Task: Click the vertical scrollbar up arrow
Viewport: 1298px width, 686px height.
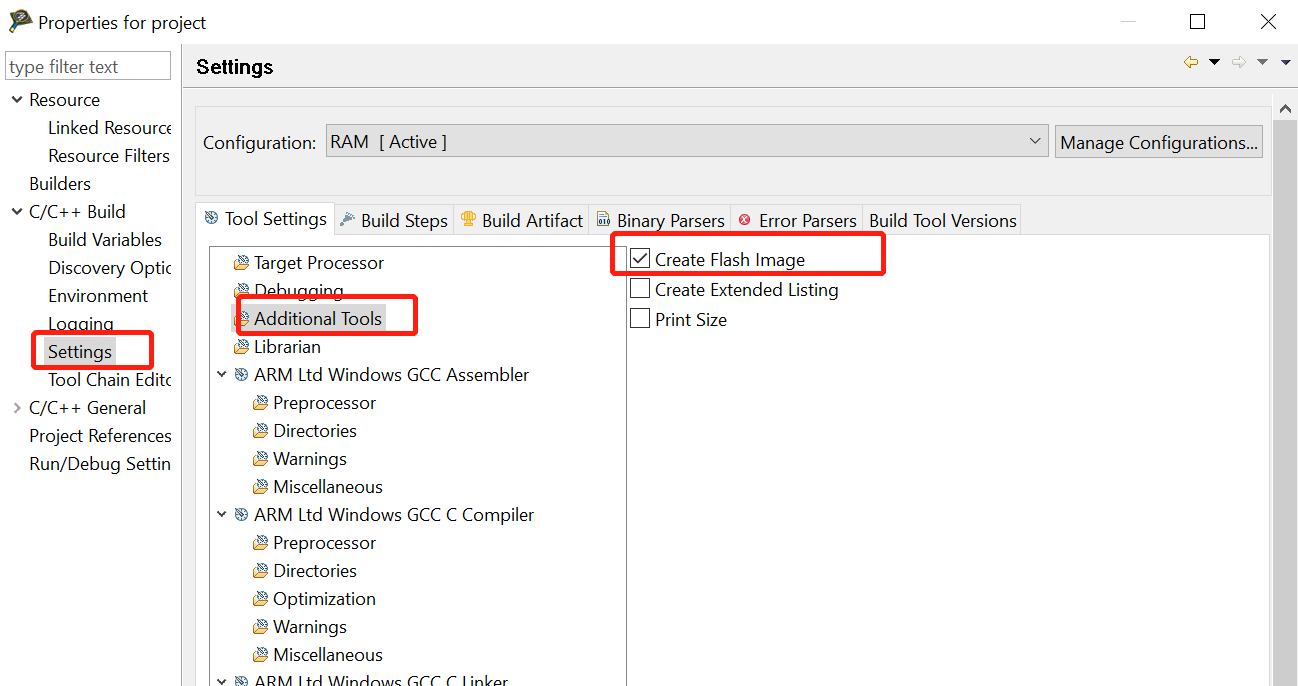Action: coord(1286,107)
